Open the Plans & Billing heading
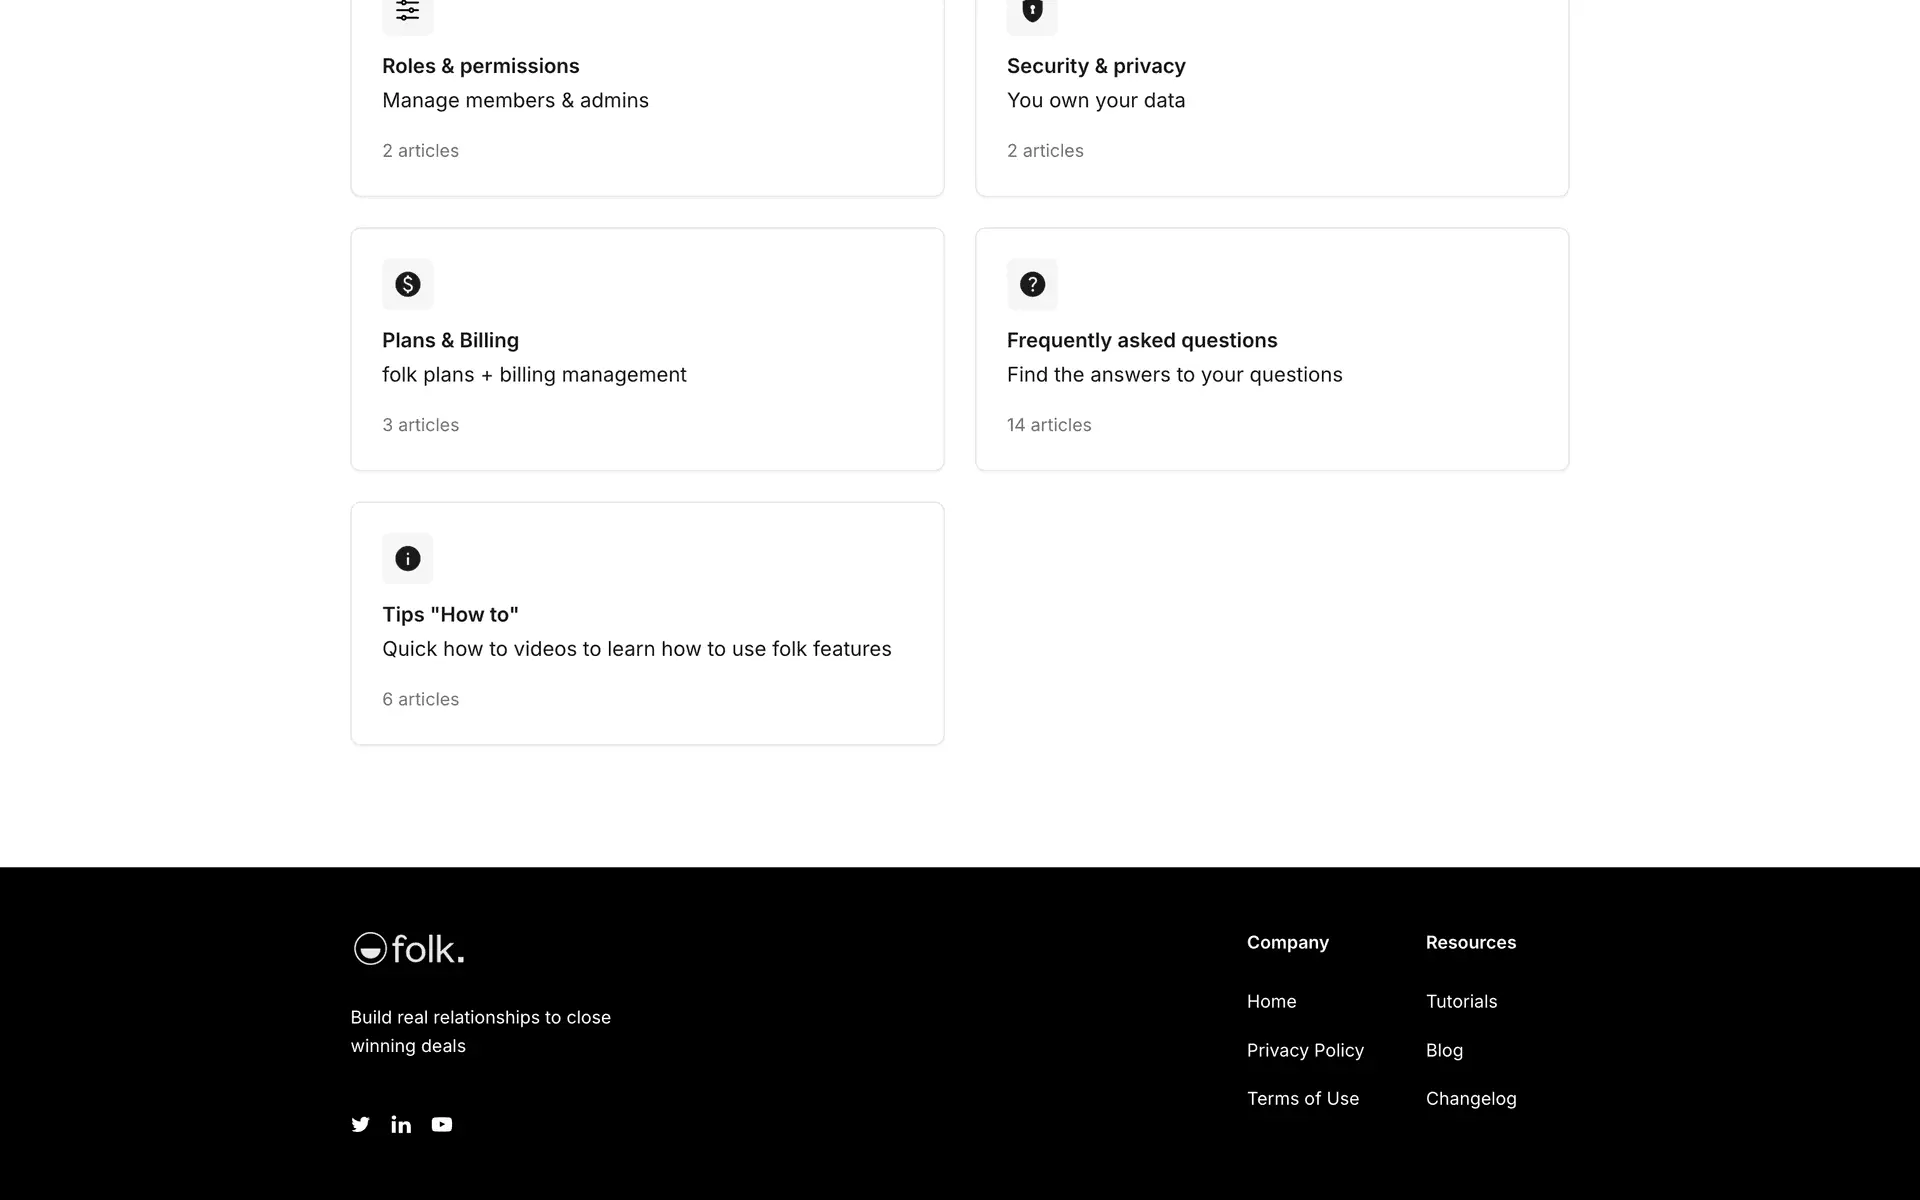Viewport: 1920px width, 1200px height. [450, 341]
